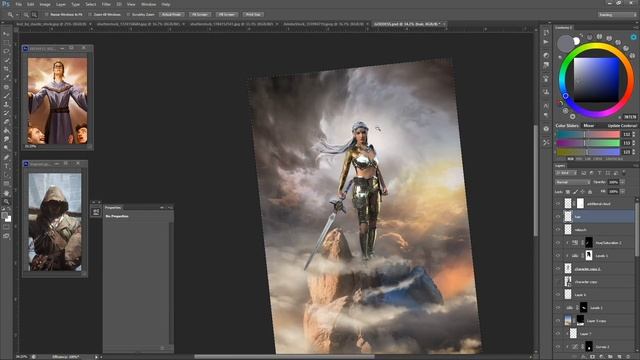This screenshot has height=360, width=640.
Task: Collapse the Properties panel with double arrow
Action: 162,208
